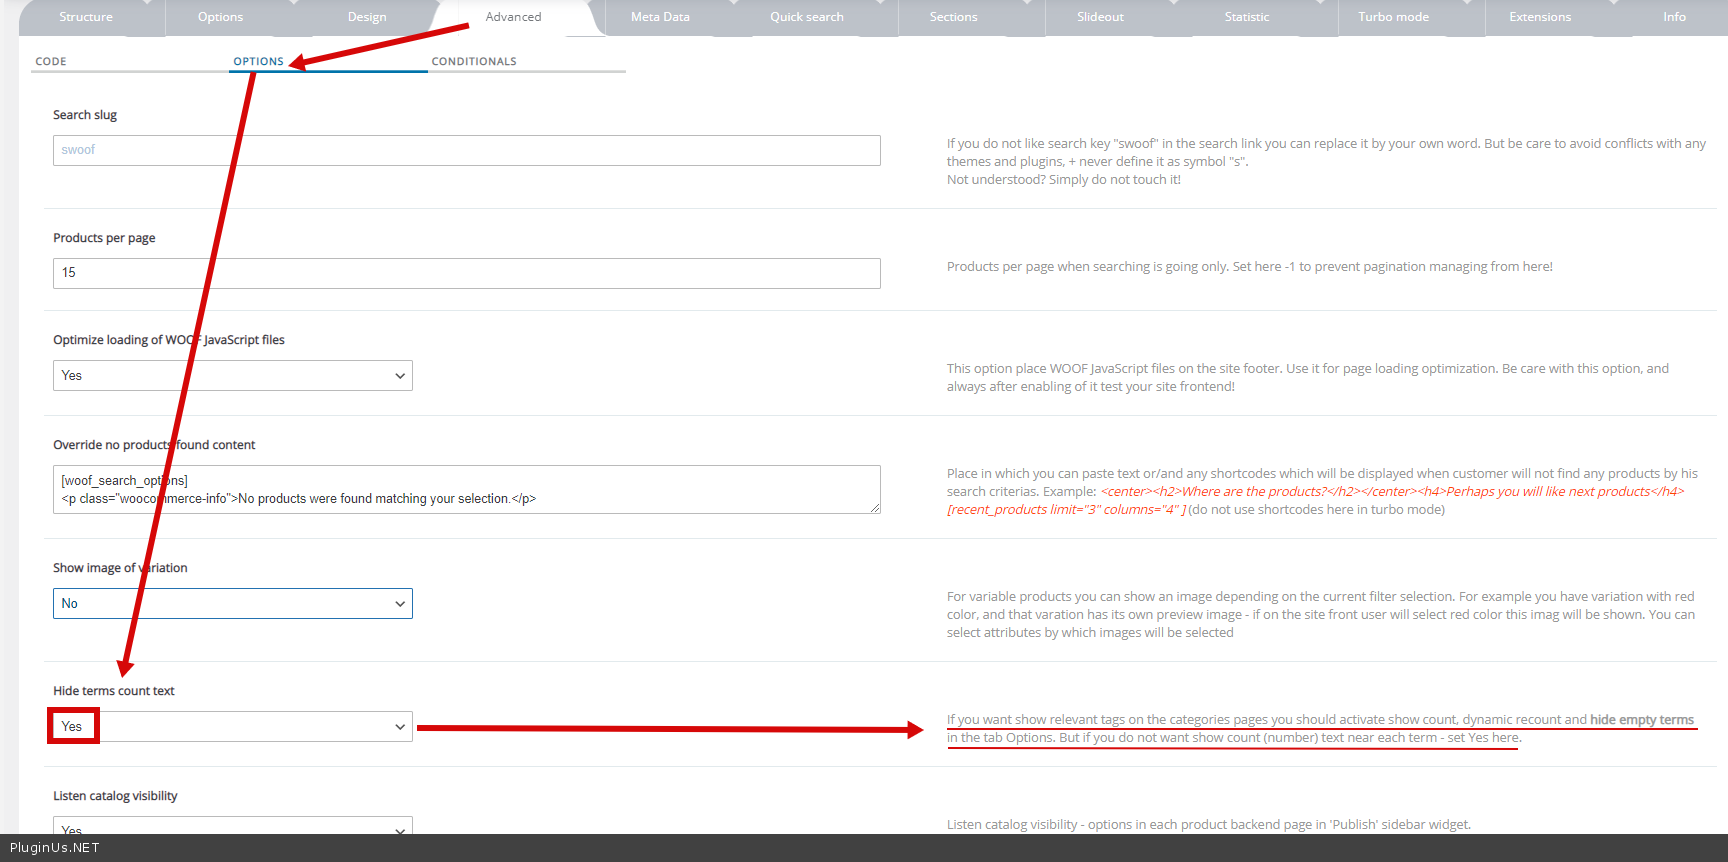
Task: Select the Code sub-tab
Action: (x=51, y=62)
